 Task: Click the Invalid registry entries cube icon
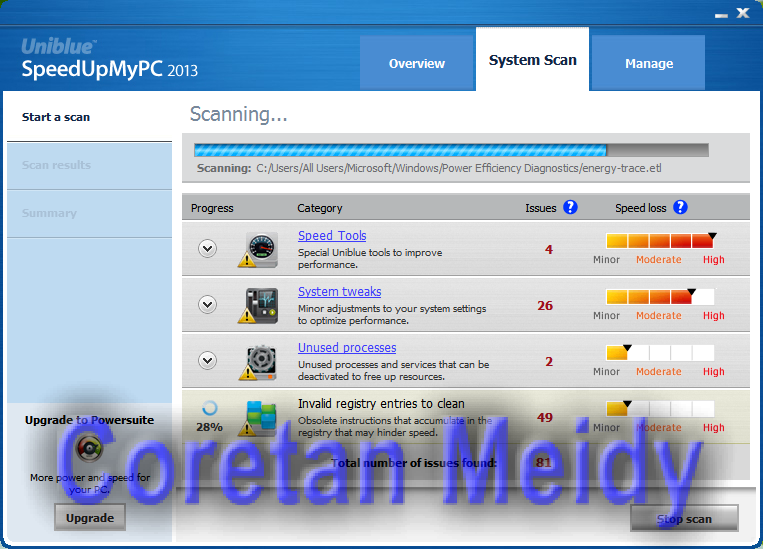coord(258,418)
